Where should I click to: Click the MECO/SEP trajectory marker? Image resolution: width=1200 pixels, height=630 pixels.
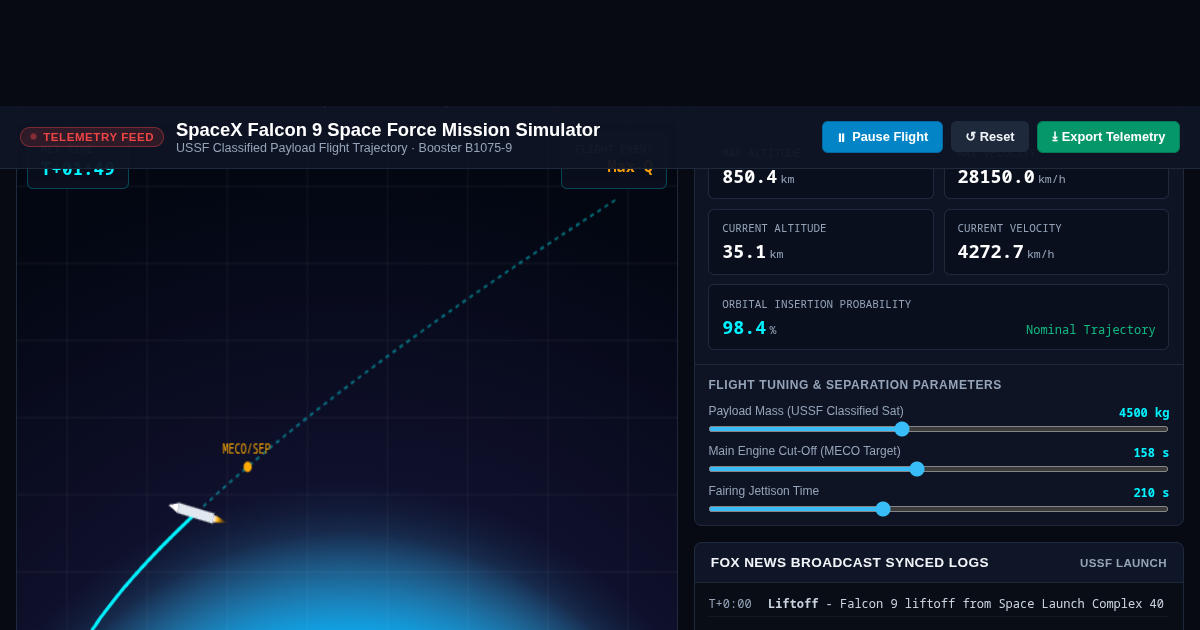point(247,466)
